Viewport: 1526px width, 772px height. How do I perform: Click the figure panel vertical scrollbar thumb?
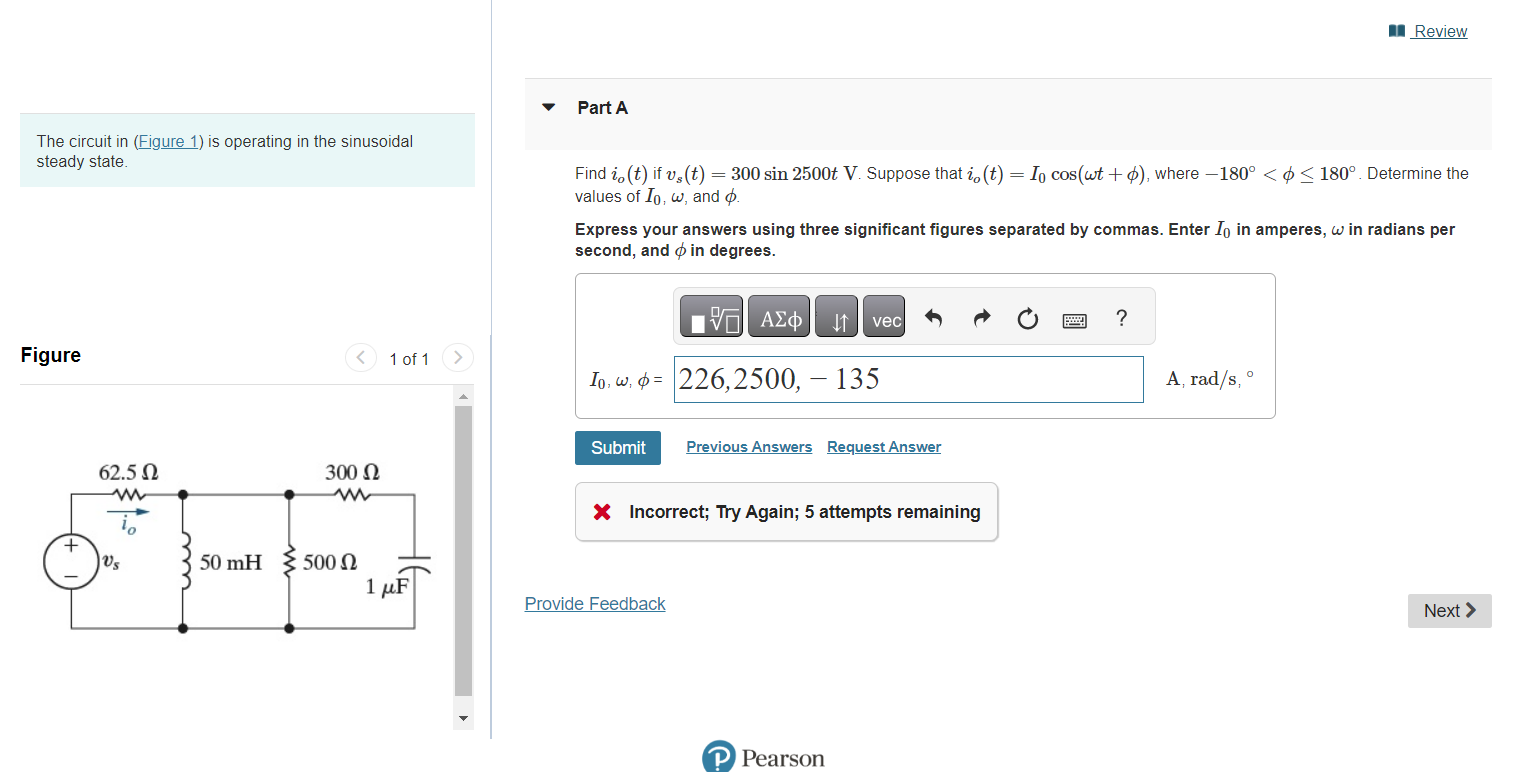[463, 550]
